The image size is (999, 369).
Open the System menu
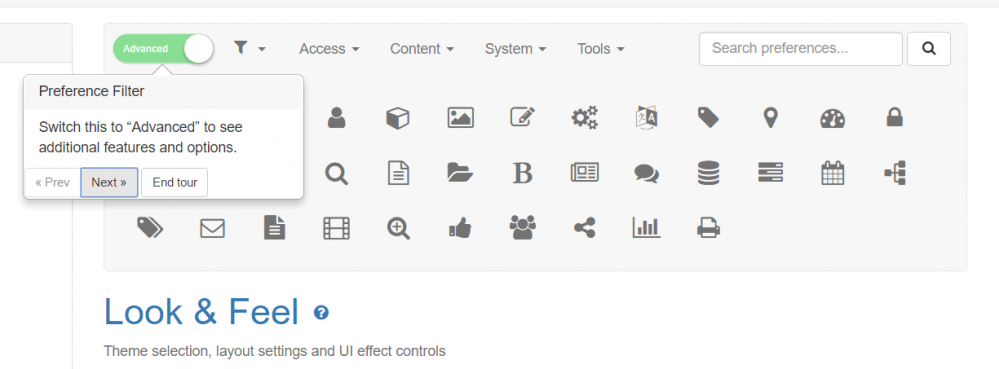(x=515, y=49)
